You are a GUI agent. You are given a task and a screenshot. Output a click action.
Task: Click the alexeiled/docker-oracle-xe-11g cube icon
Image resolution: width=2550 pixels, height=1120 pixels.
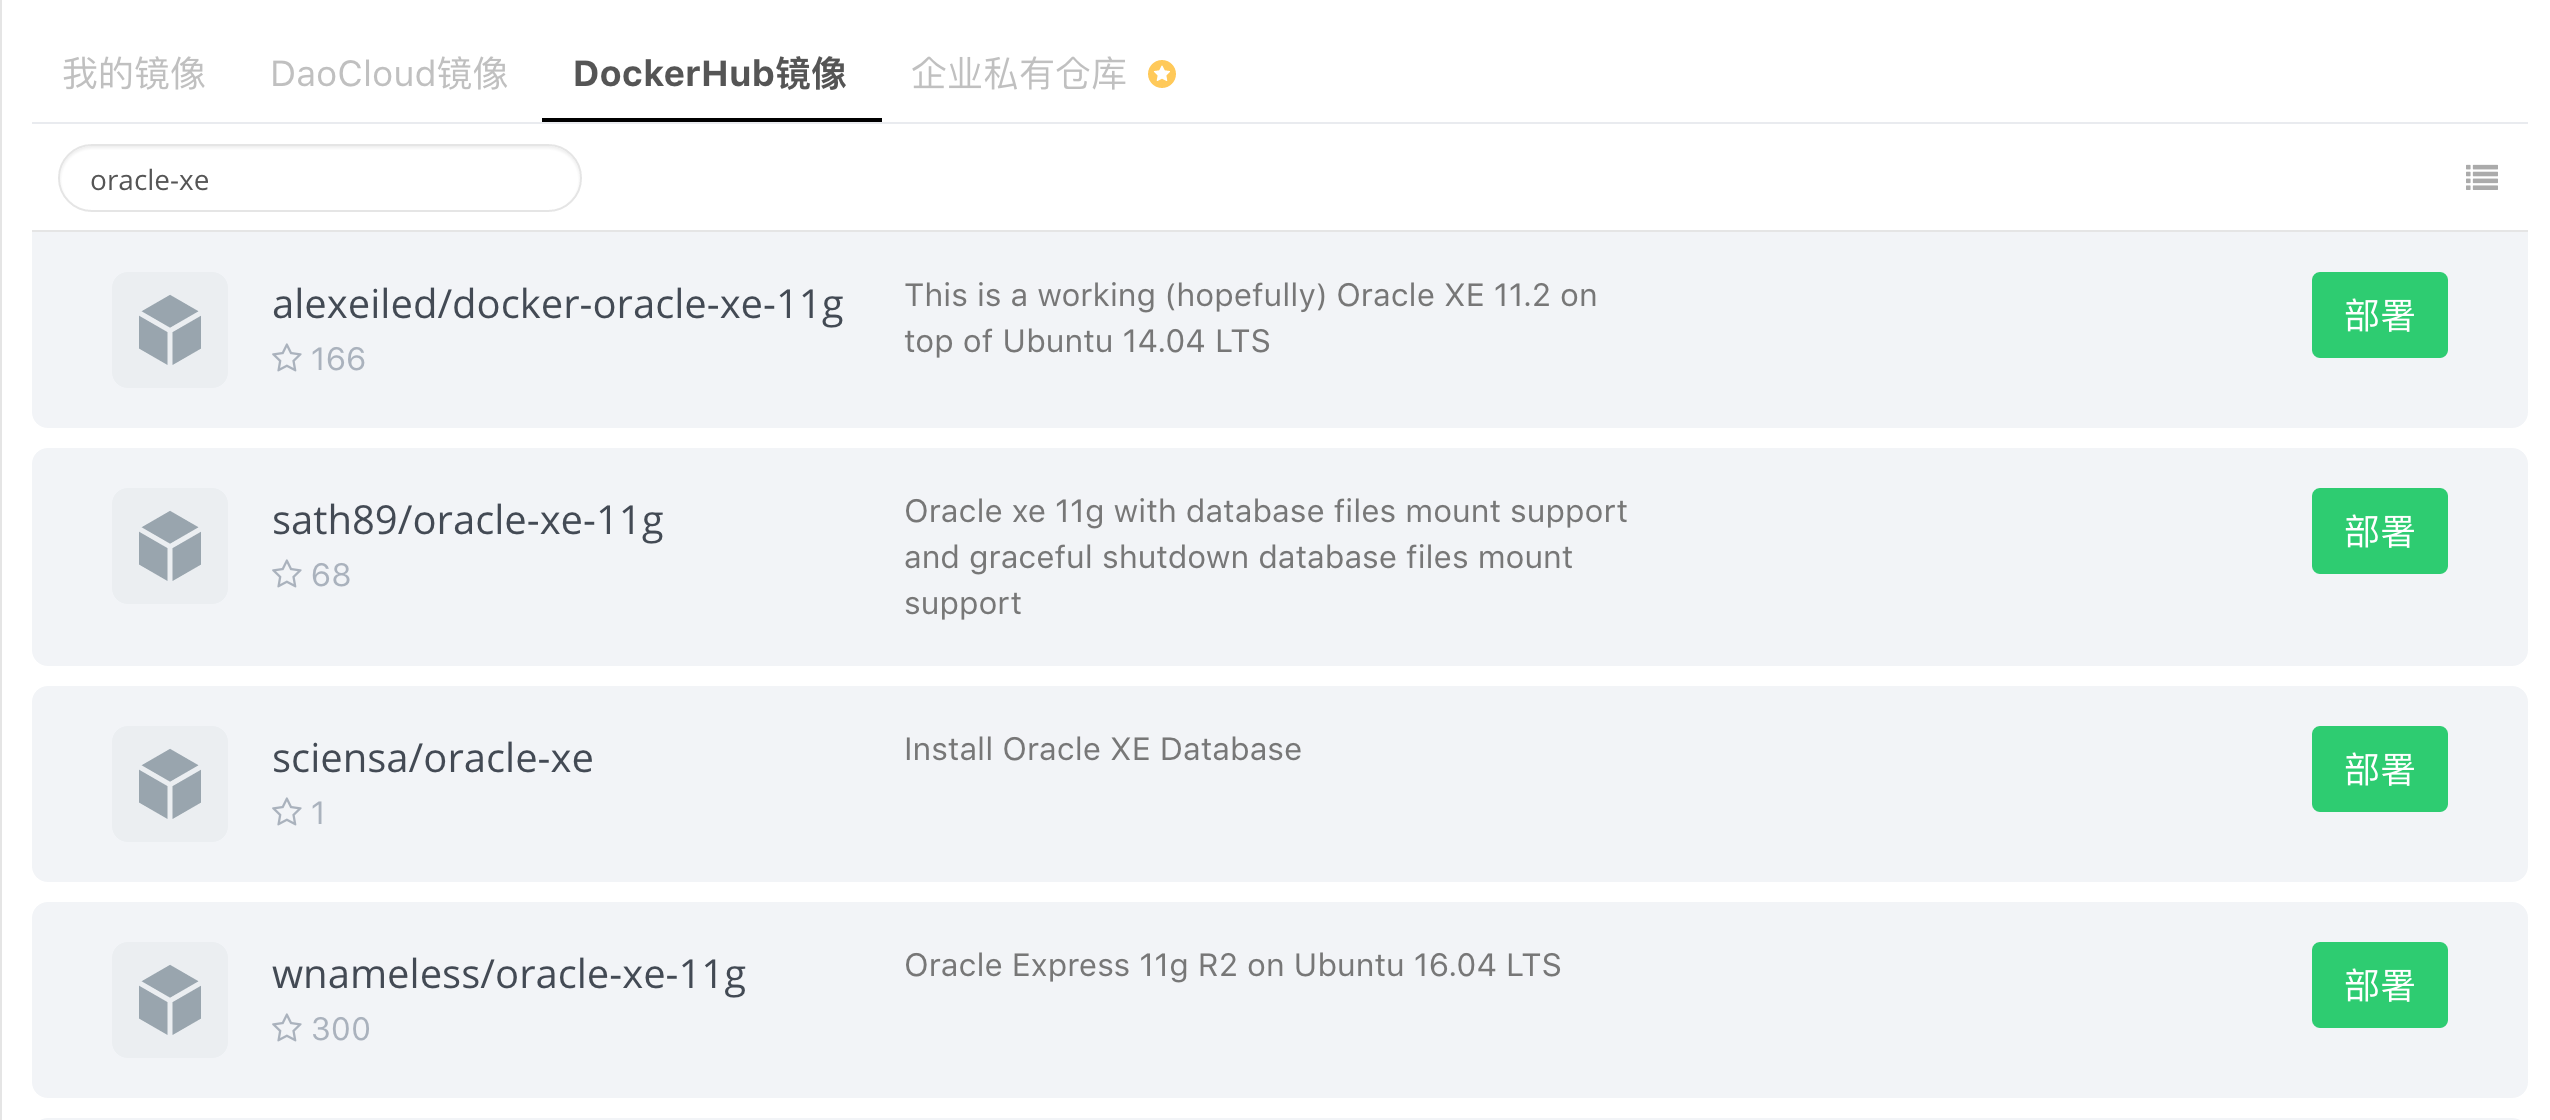tap(170, 330)
